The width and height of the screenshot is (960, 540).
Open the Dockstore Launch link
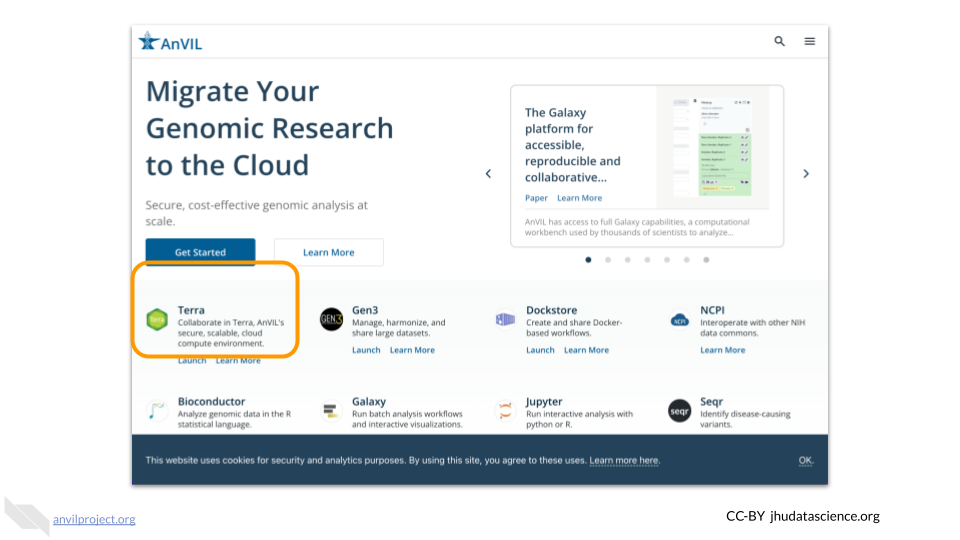(x=540, y=350)
